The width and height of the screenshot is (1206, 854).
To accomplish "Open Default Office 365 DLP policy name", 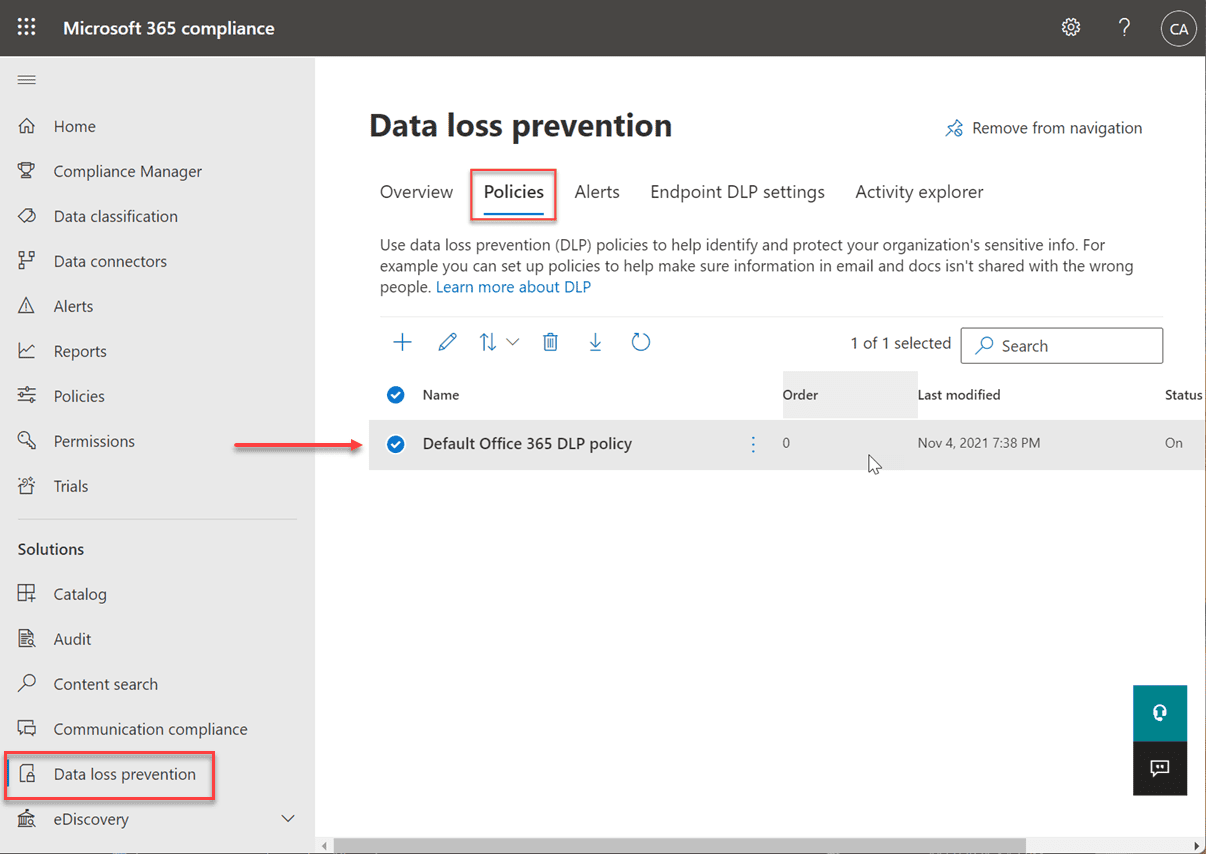I will tap(527, 444).
